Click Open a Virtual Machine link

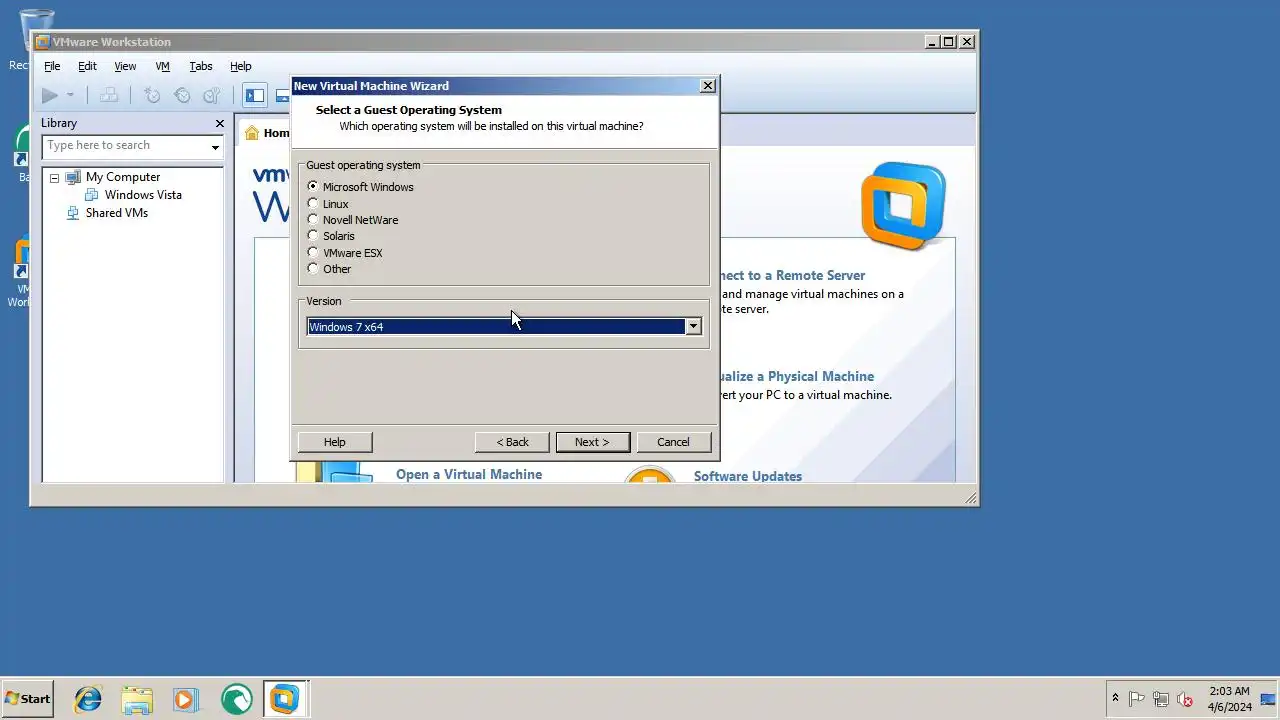[x=469, y=474]
